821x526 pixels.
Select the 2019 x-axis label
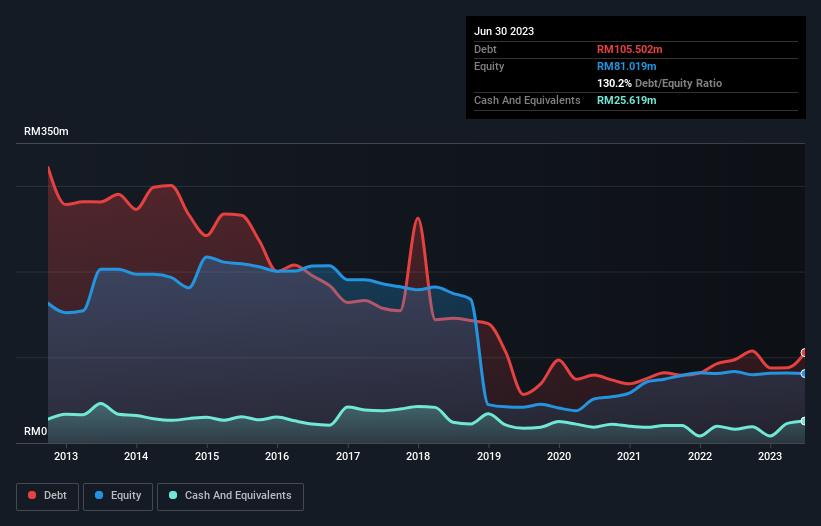(489, 456)
